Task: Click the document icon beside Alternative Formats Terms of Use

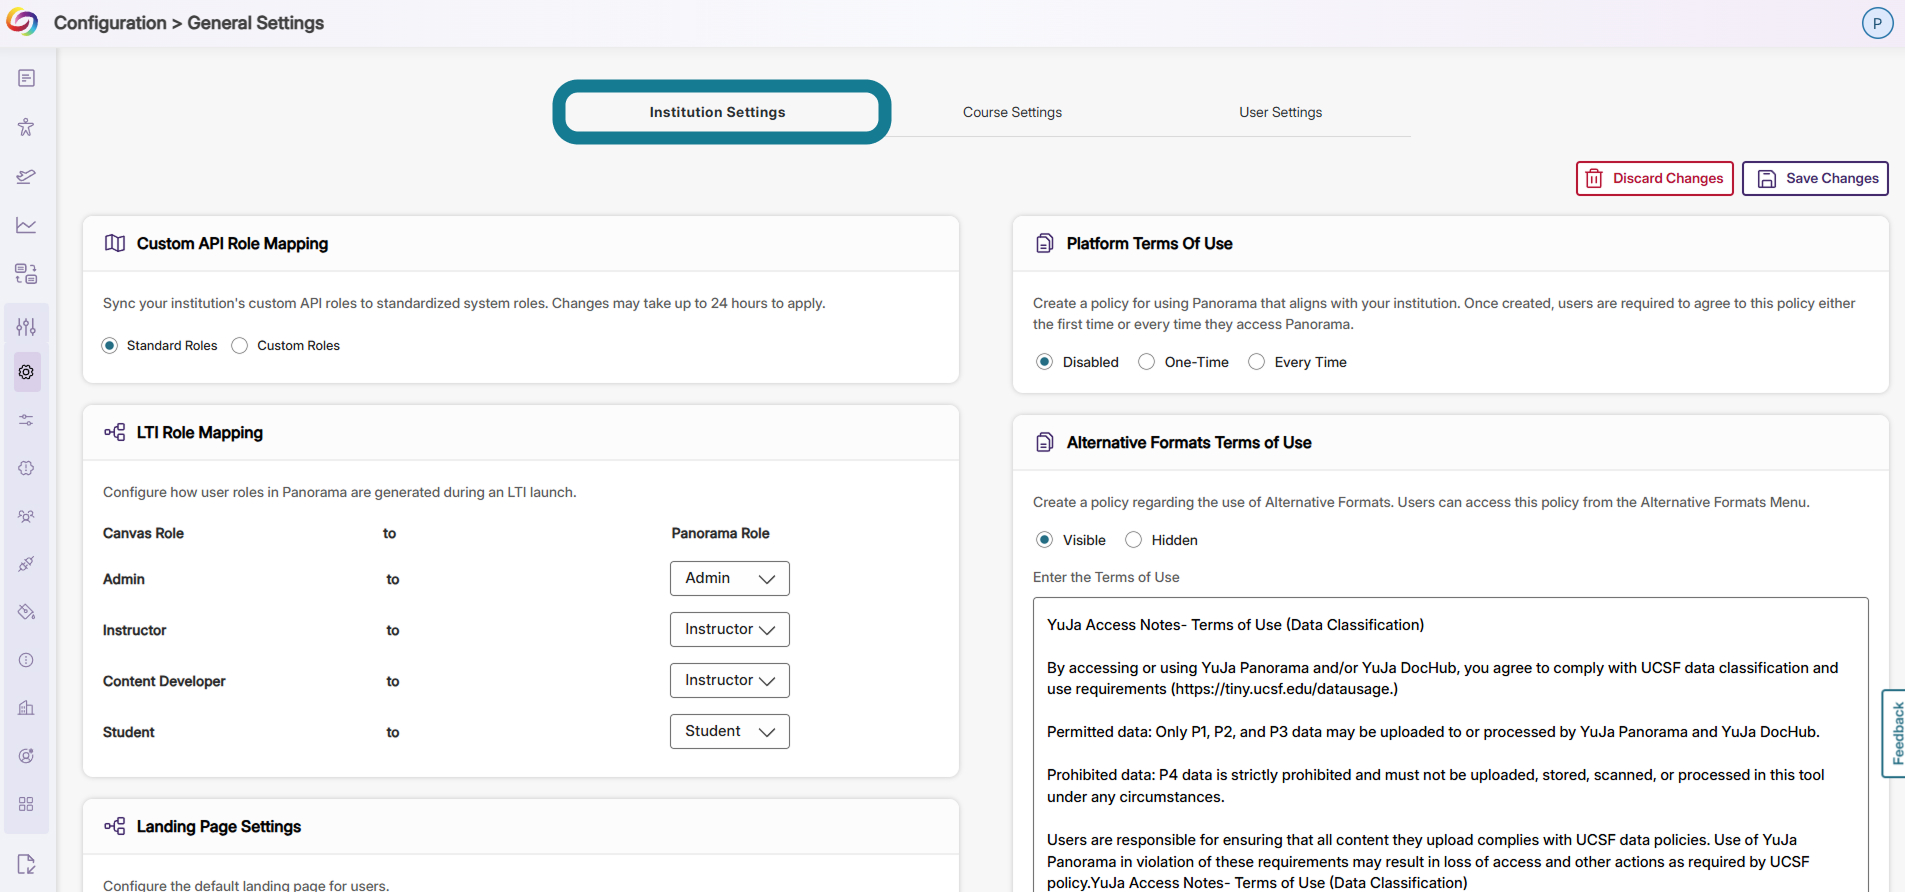Action: (x=1045, y=442)
